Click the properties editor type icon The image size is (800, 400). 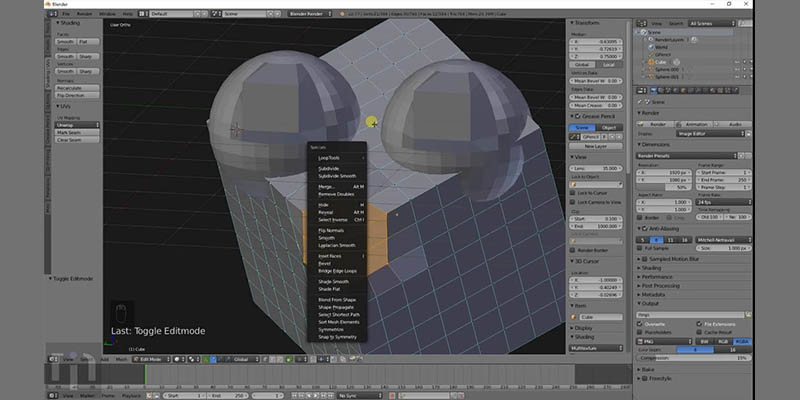point(641,91)
